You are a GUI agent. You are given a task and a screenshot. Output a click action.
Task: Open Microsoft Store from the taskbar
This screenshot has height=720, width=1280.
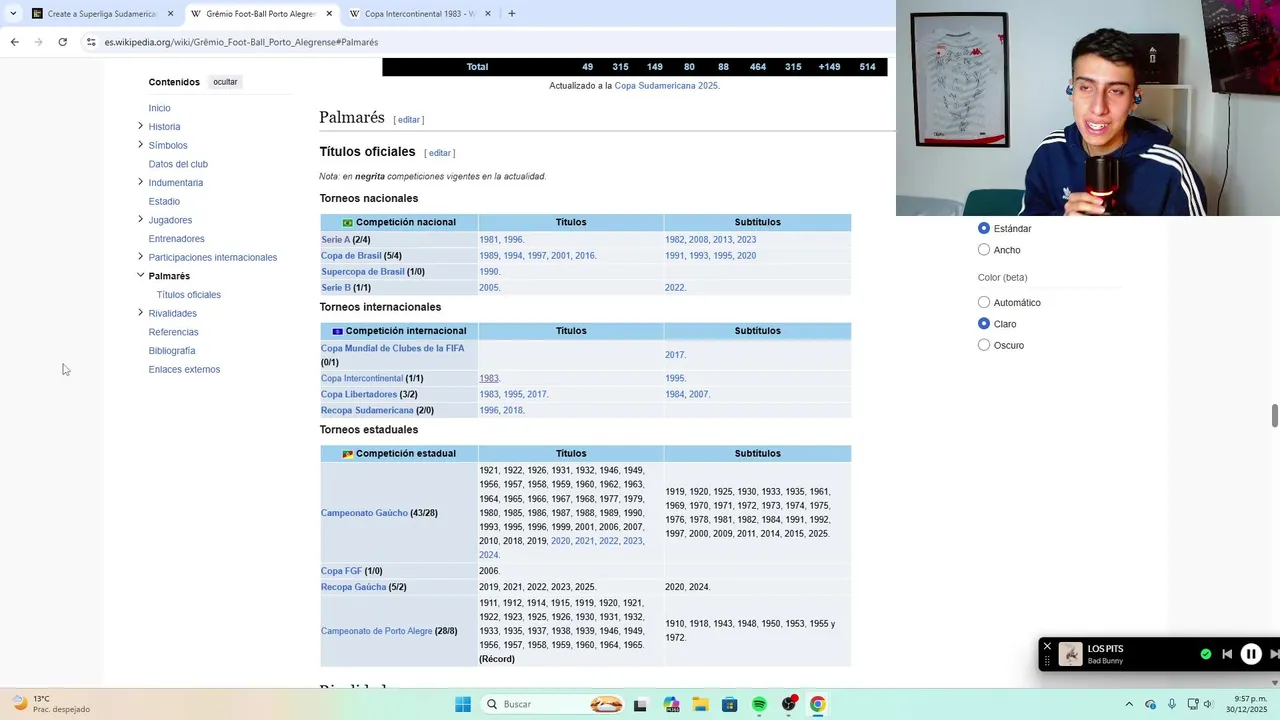coord(730,704)
